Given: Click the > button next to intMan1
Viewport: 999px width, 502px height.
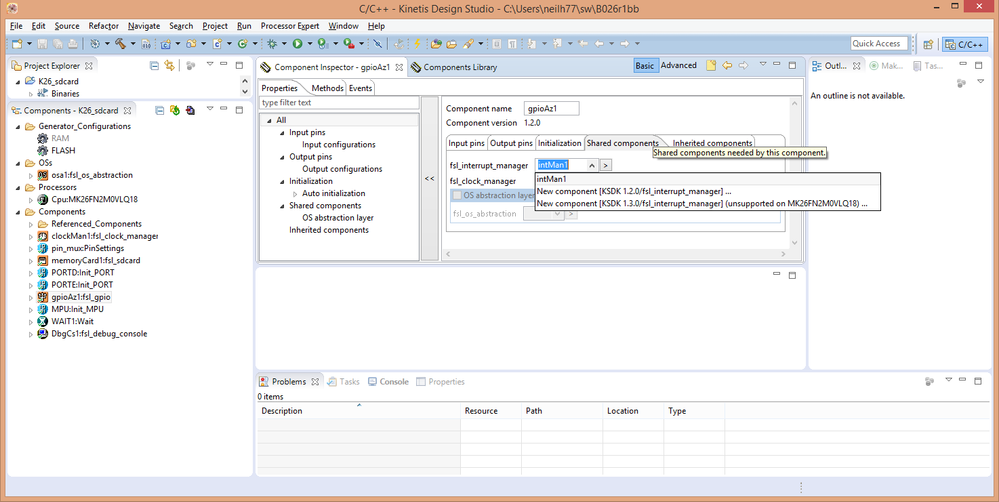Looking at the screenshot, I should 605,165.
